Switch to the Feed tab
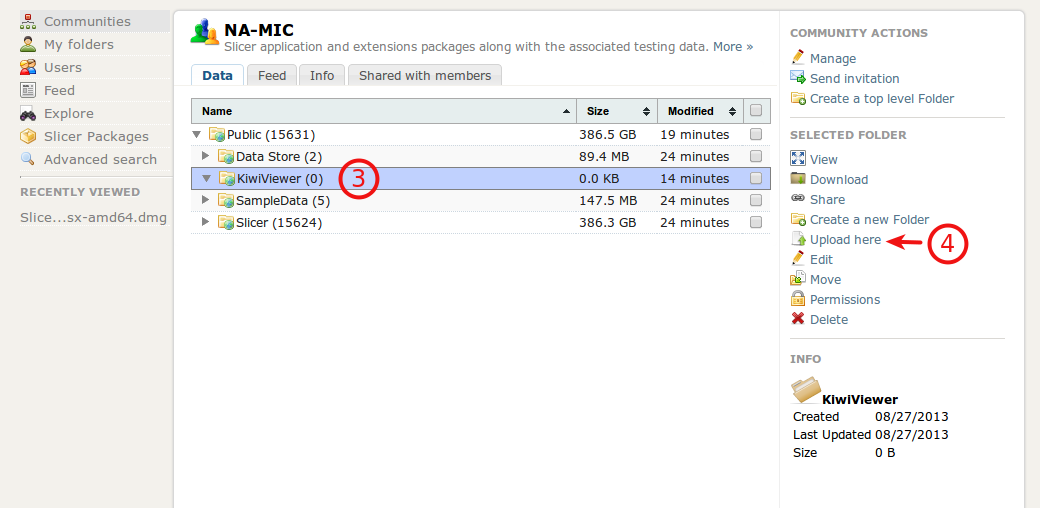The width and height of the screenshot is (1041, 508). point(272,75)
